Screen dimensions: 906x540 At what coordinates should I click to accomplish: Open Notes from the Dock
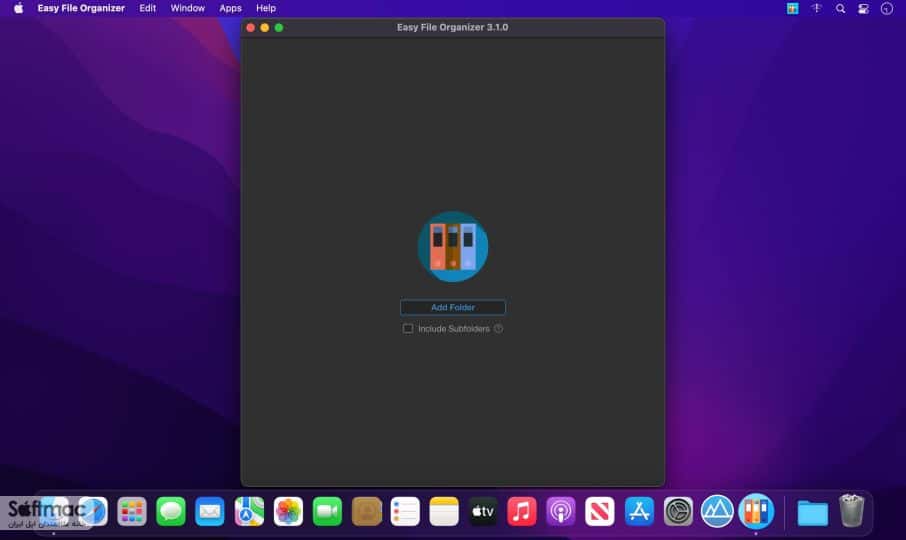pyautogui.click(x=444, y=512)
